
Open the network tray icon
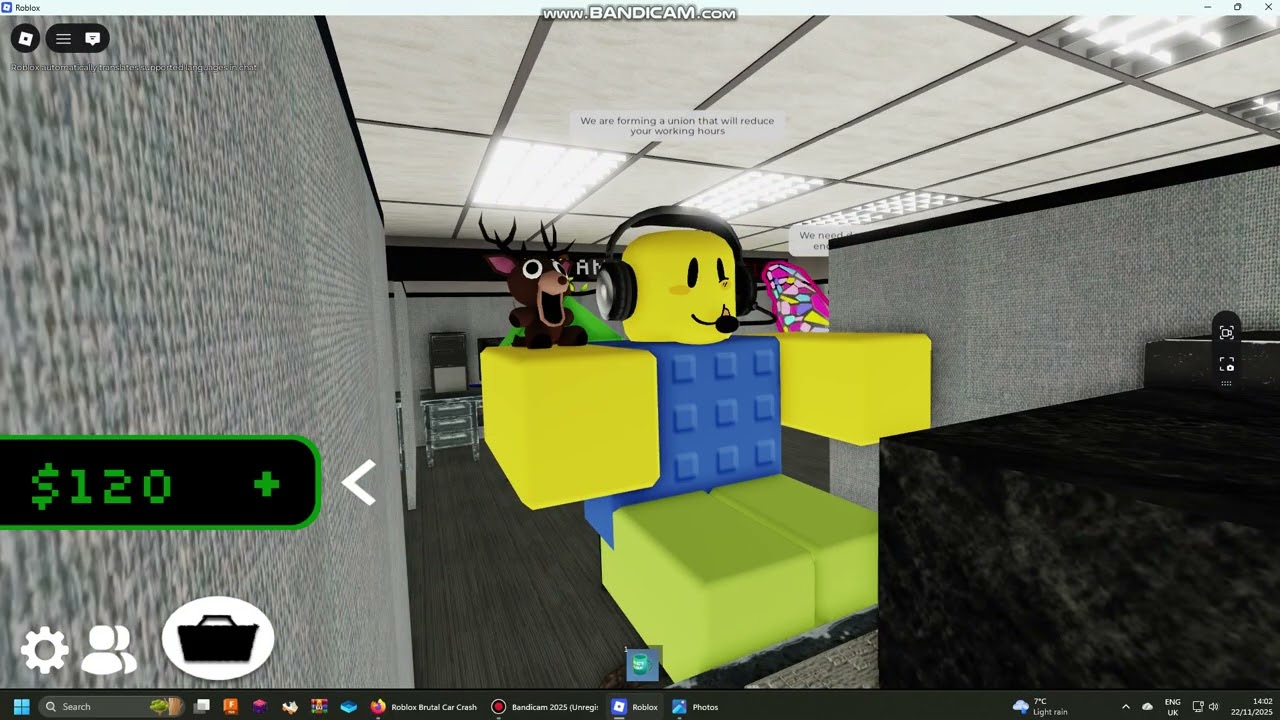pos(1197,706)
